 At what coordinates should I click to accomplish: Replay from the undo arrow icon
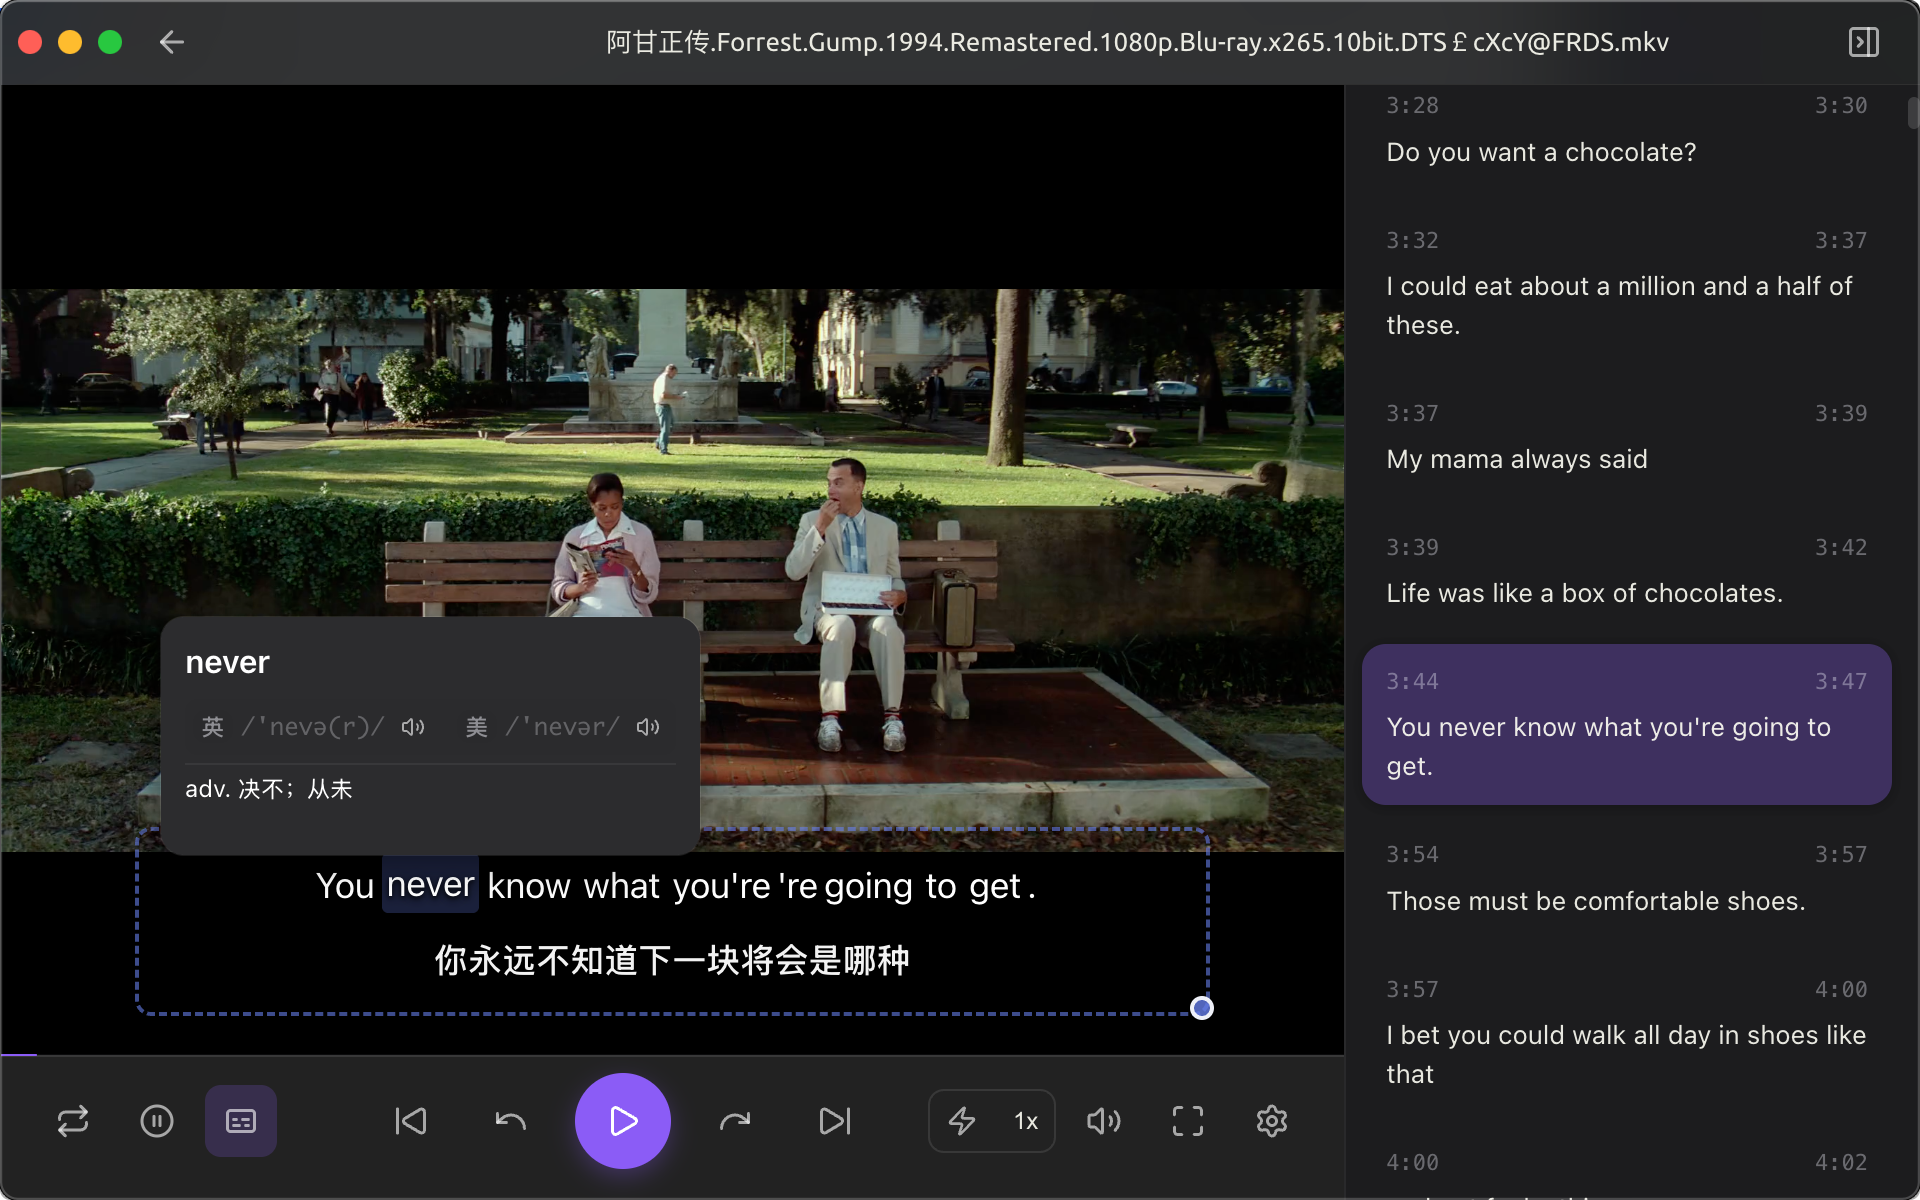510,1121
